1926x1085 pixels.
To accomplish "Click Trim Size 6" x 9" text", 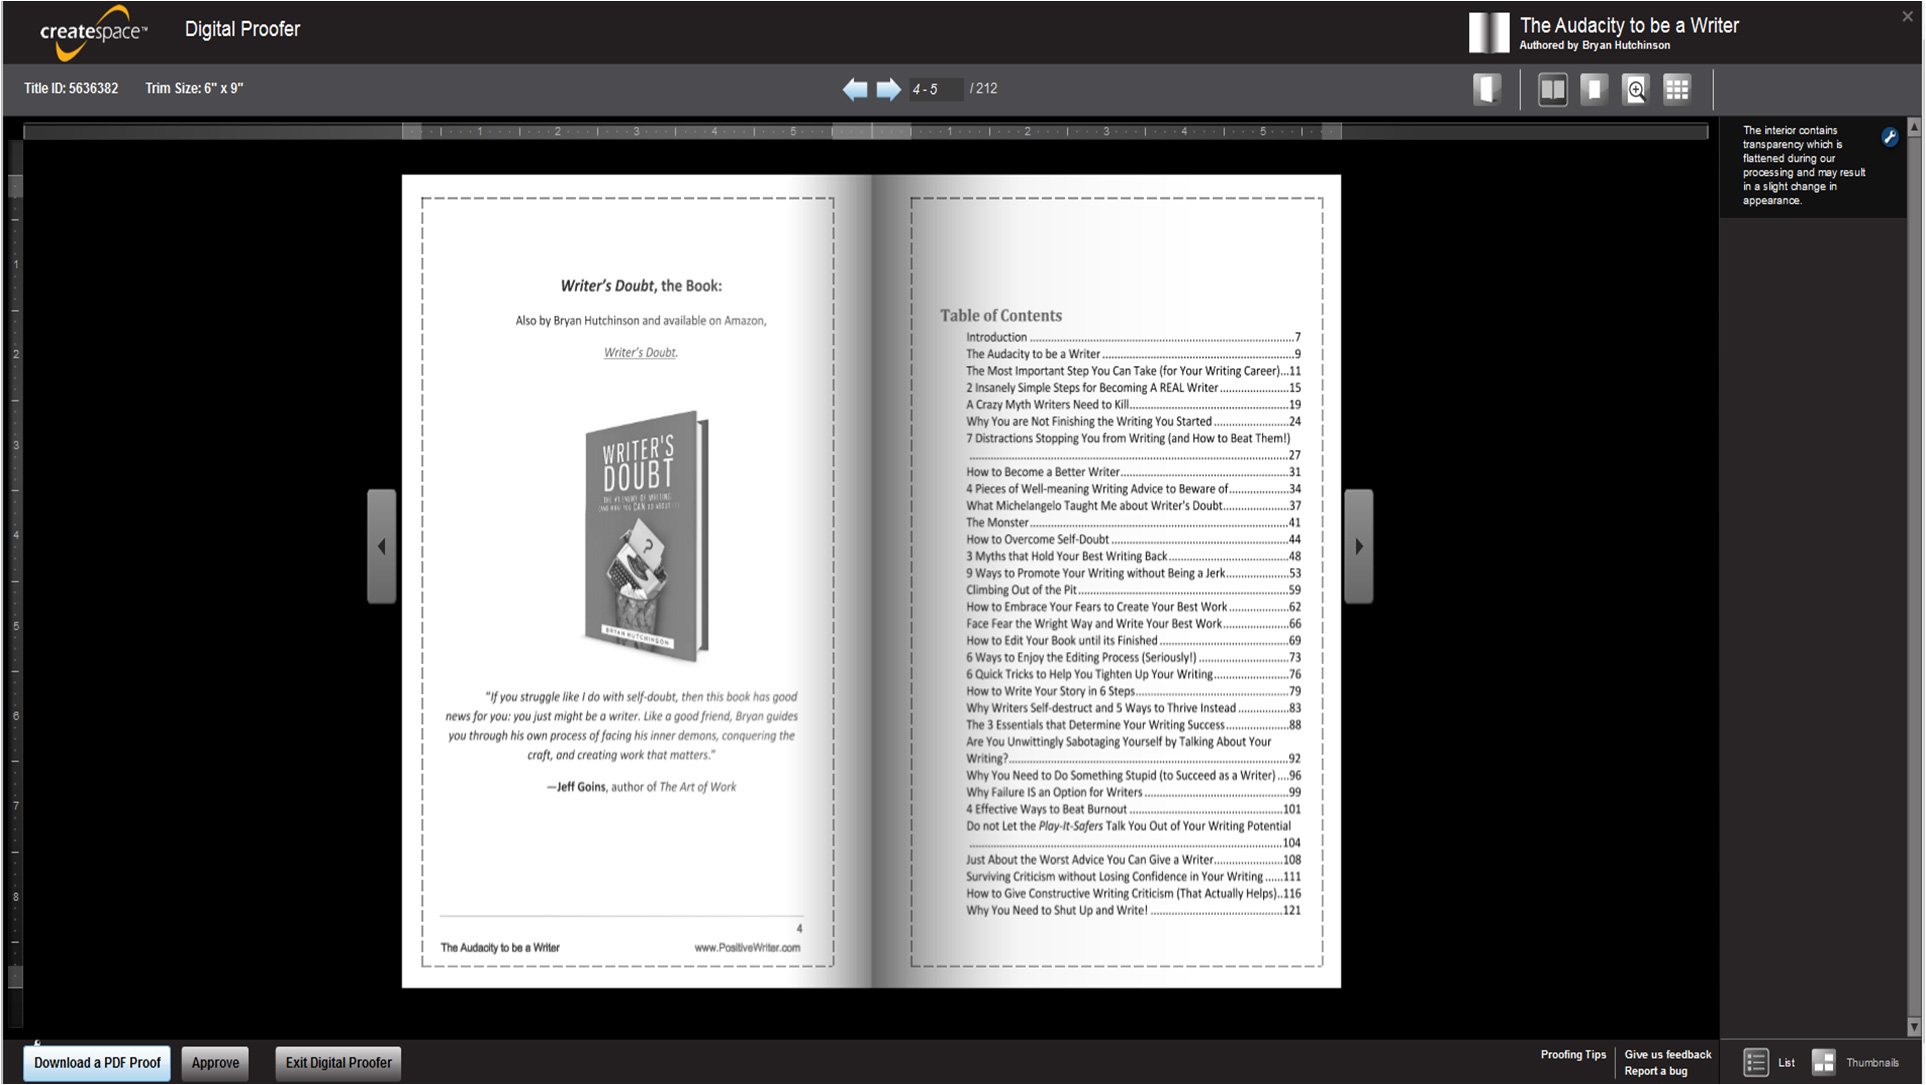I will [194, 88].
